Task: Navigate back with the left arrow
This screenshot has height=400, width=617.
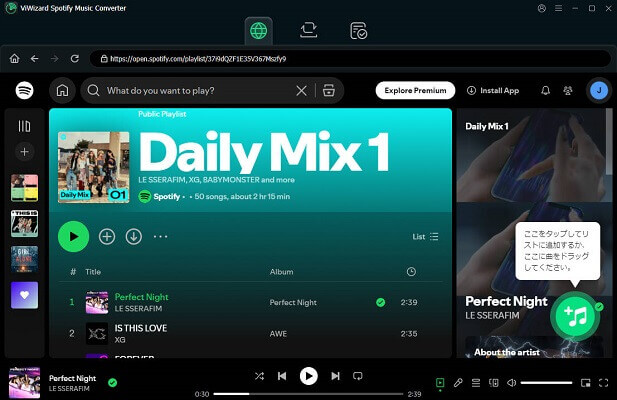Action: pyautogui.click(x=35, y=59)
